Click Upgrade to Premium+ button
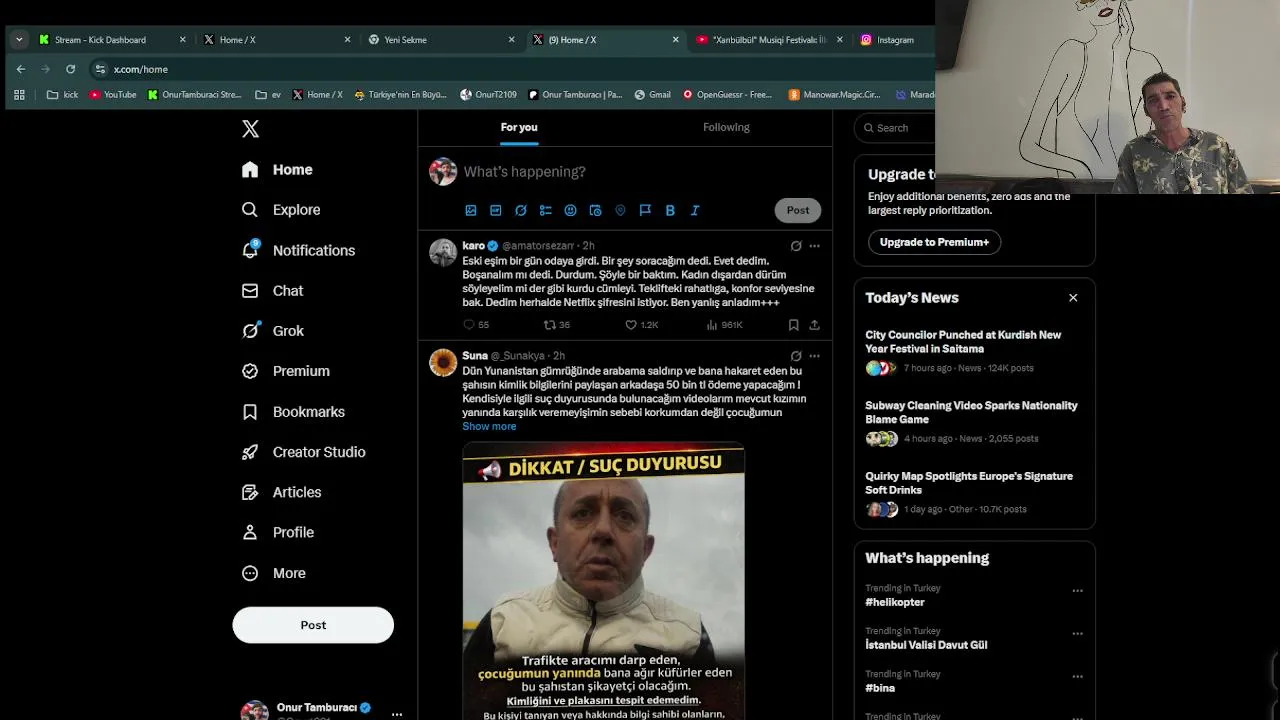1280x720 pixels. (934, 242)
